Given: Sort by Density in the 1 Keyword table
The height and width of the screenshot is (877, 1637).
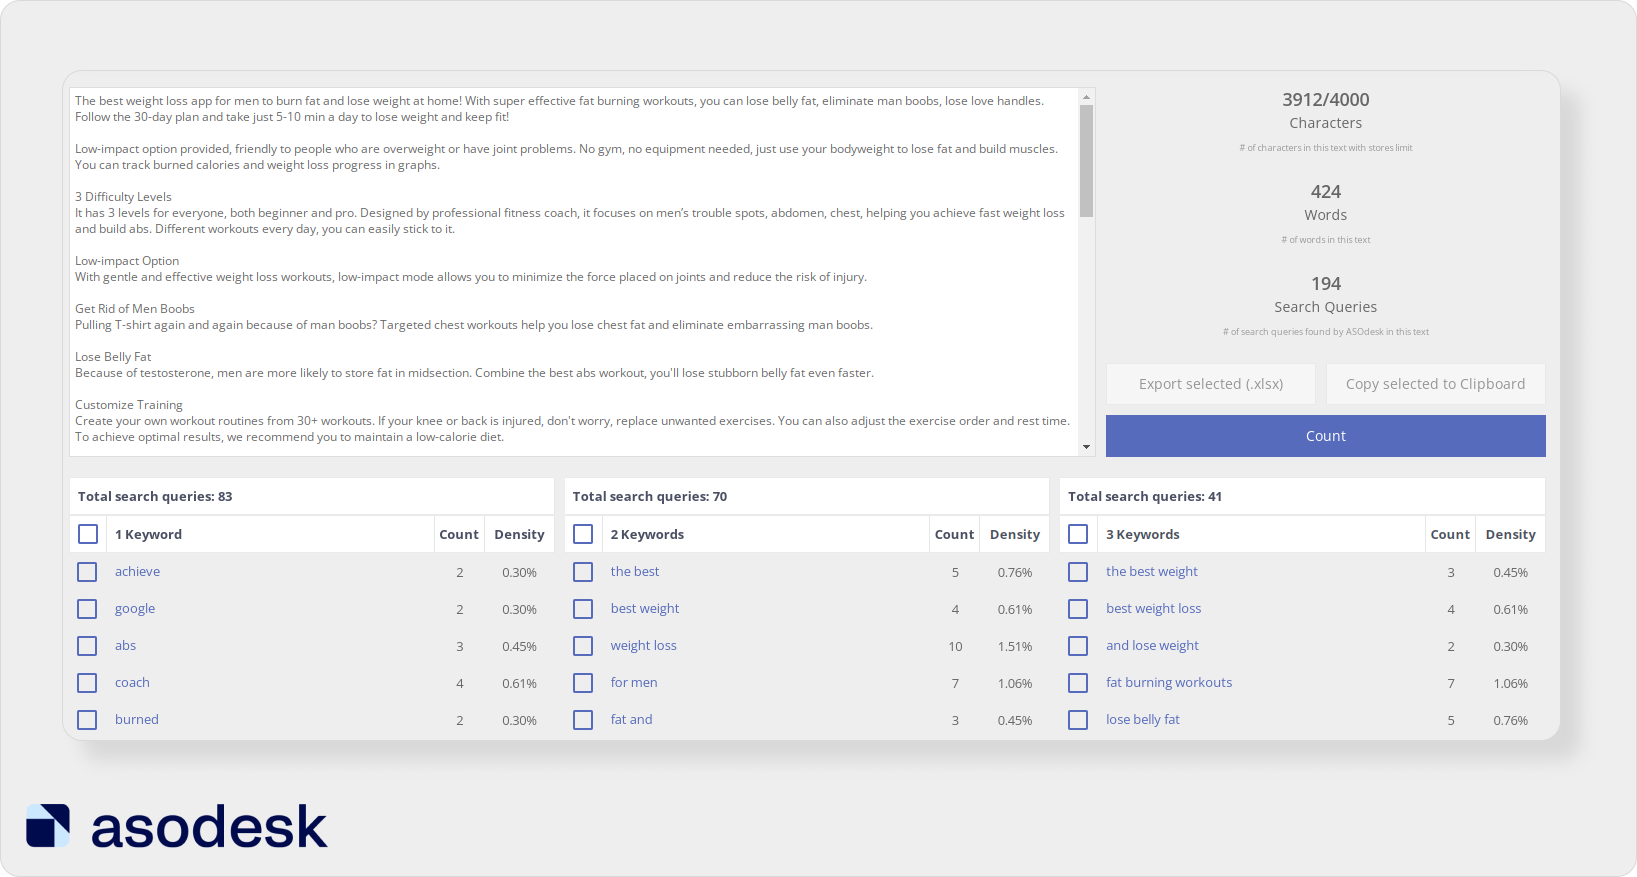Looking at the screenshot, I should tap(519, 534).
